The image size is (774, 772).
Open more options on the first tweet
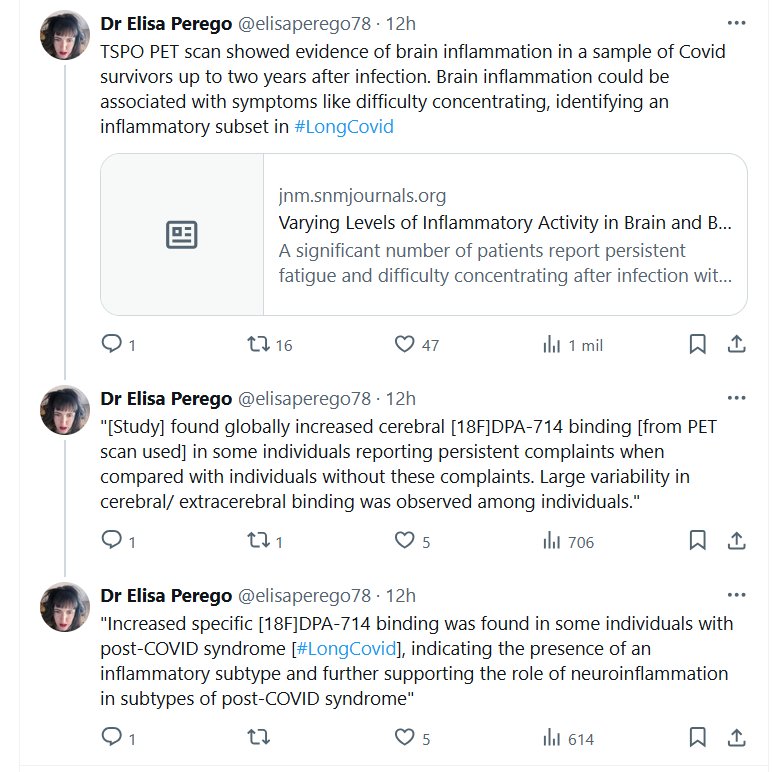736,23
